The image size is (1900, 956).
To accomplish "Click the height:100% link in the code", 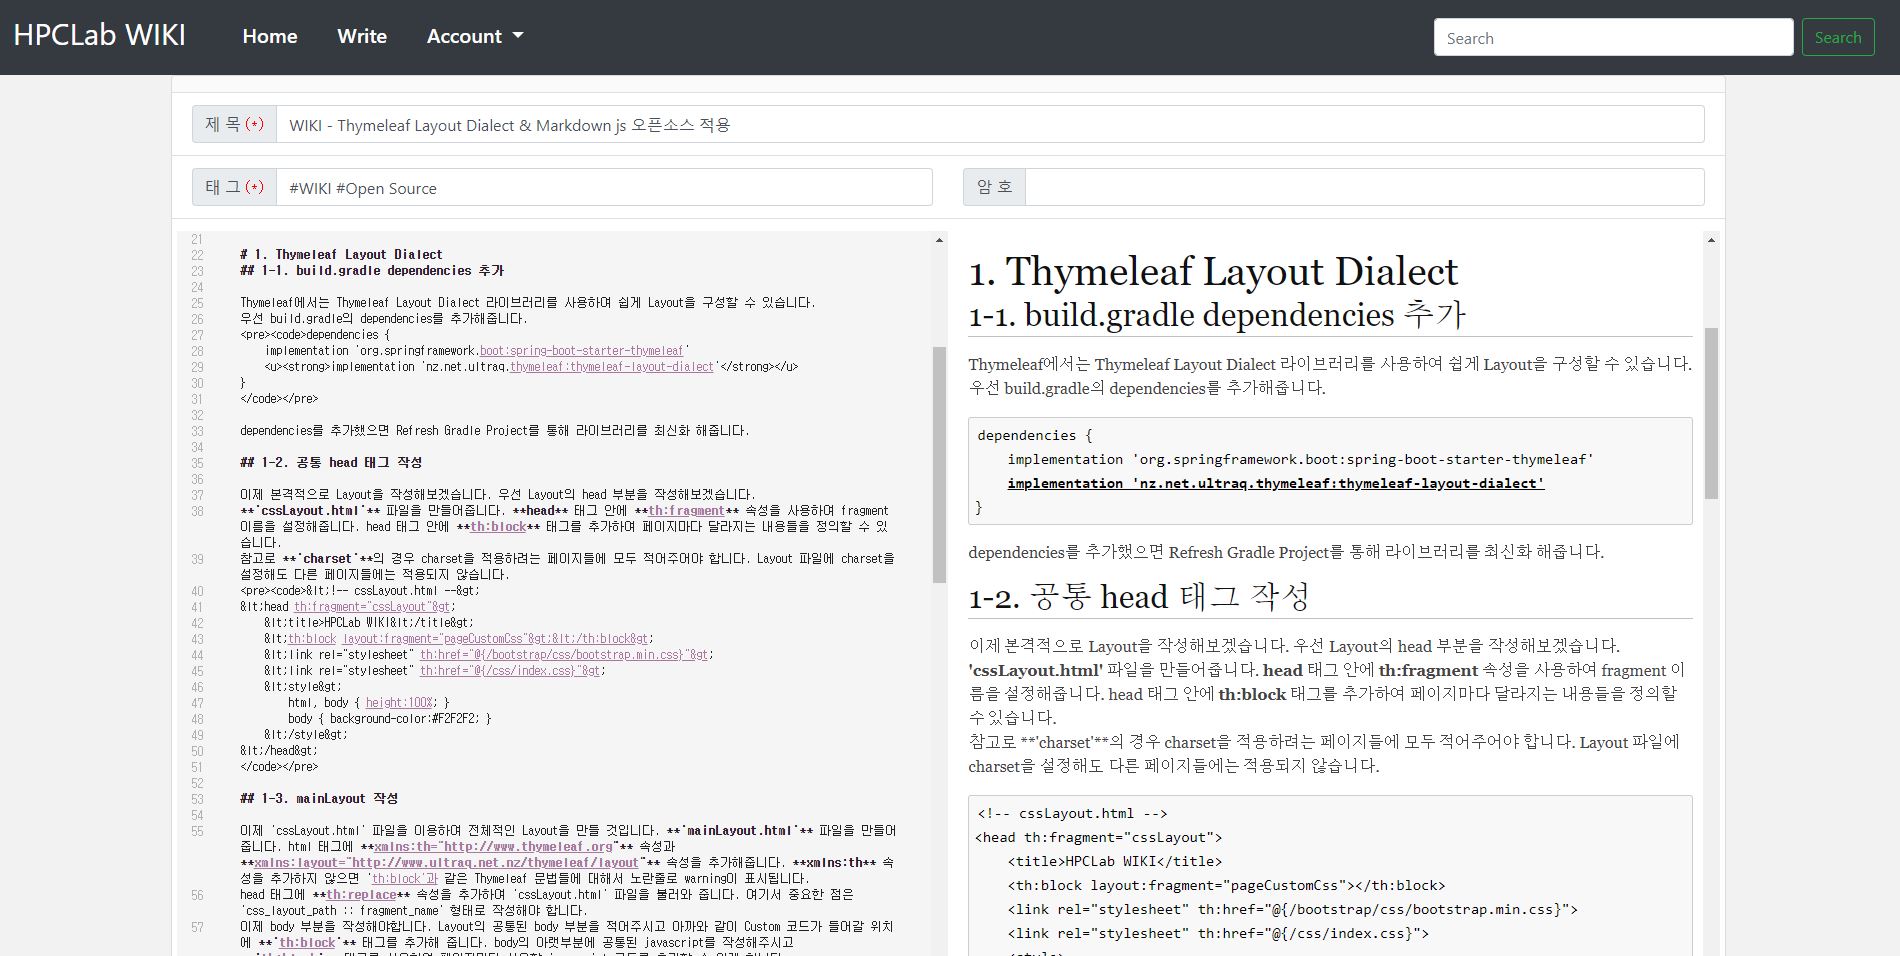I will pyautogui.click(x=400, y=703).
